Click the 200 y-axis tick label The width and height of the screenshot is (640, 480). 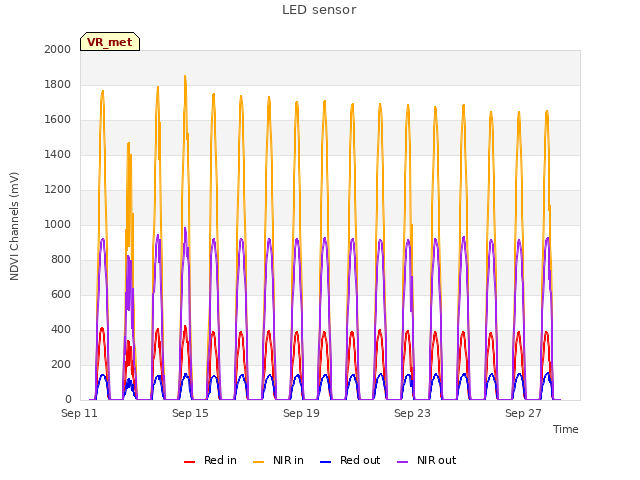click(x=61, y=364)
